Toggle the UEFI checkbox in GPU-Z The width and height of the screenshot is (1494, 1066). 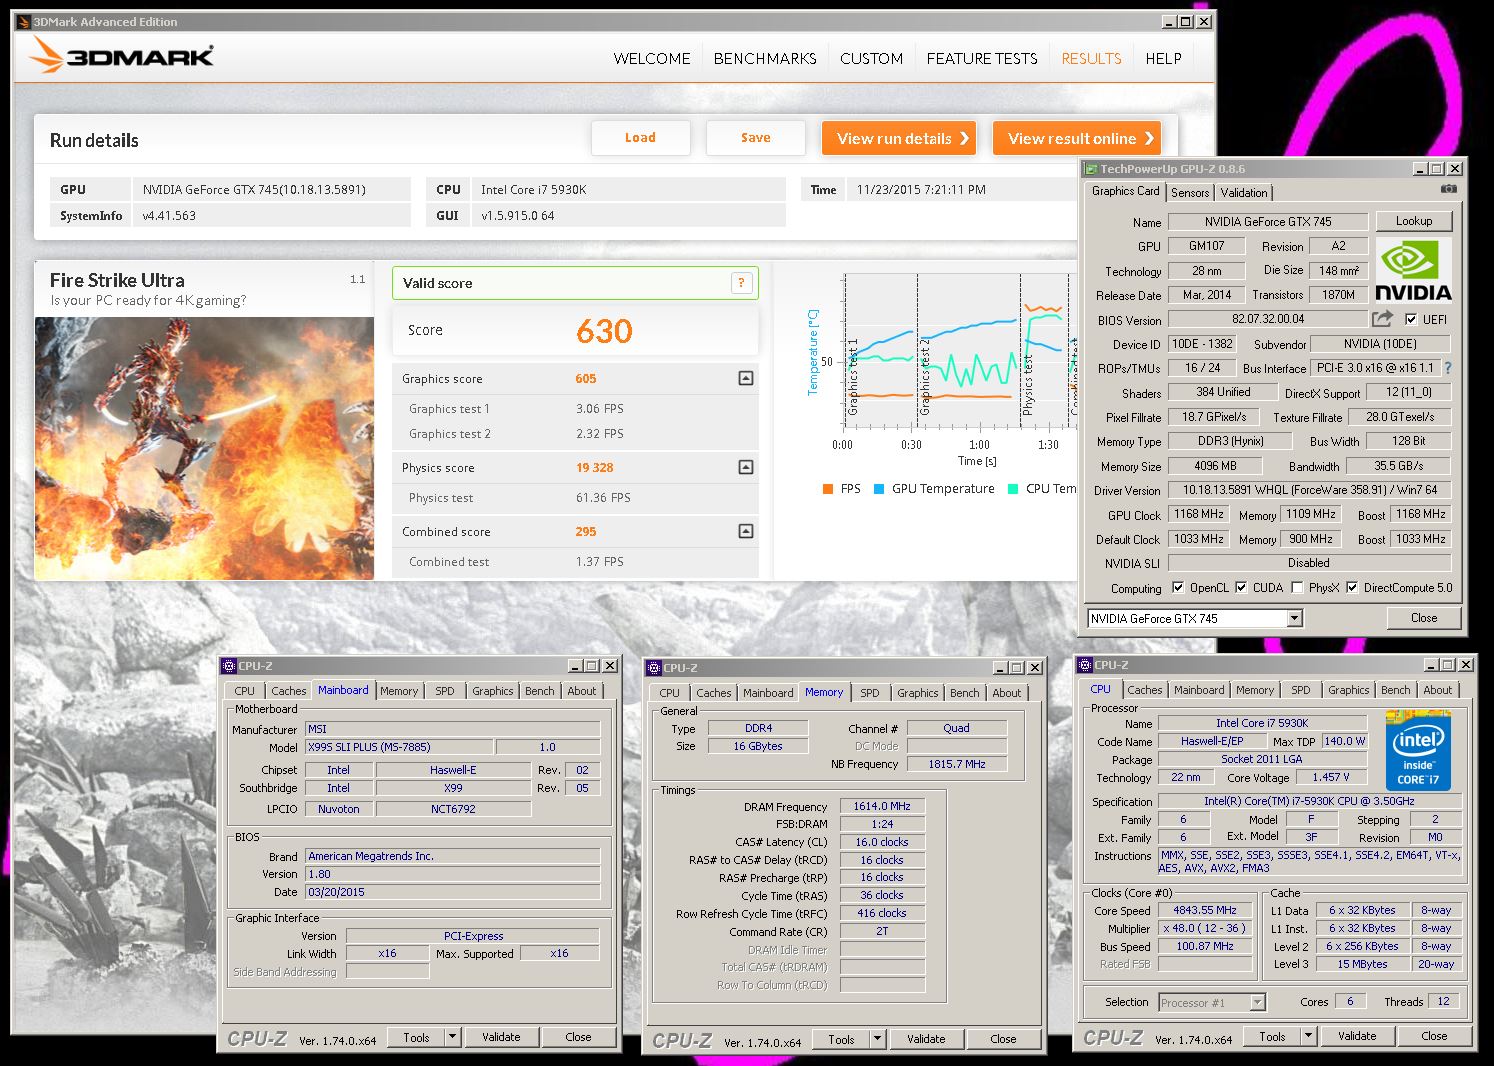[x=1410, y=320]
